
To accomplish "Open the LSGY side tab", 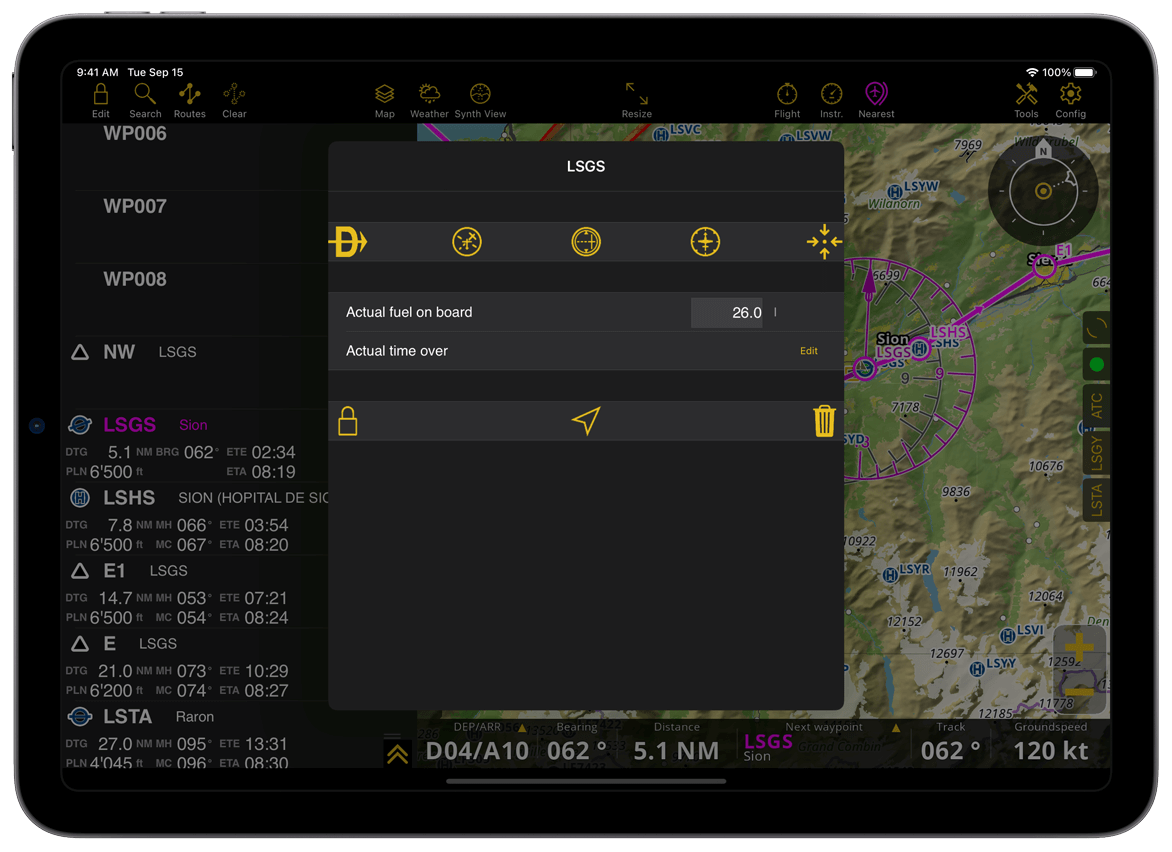I will [x=1096, y=453].
